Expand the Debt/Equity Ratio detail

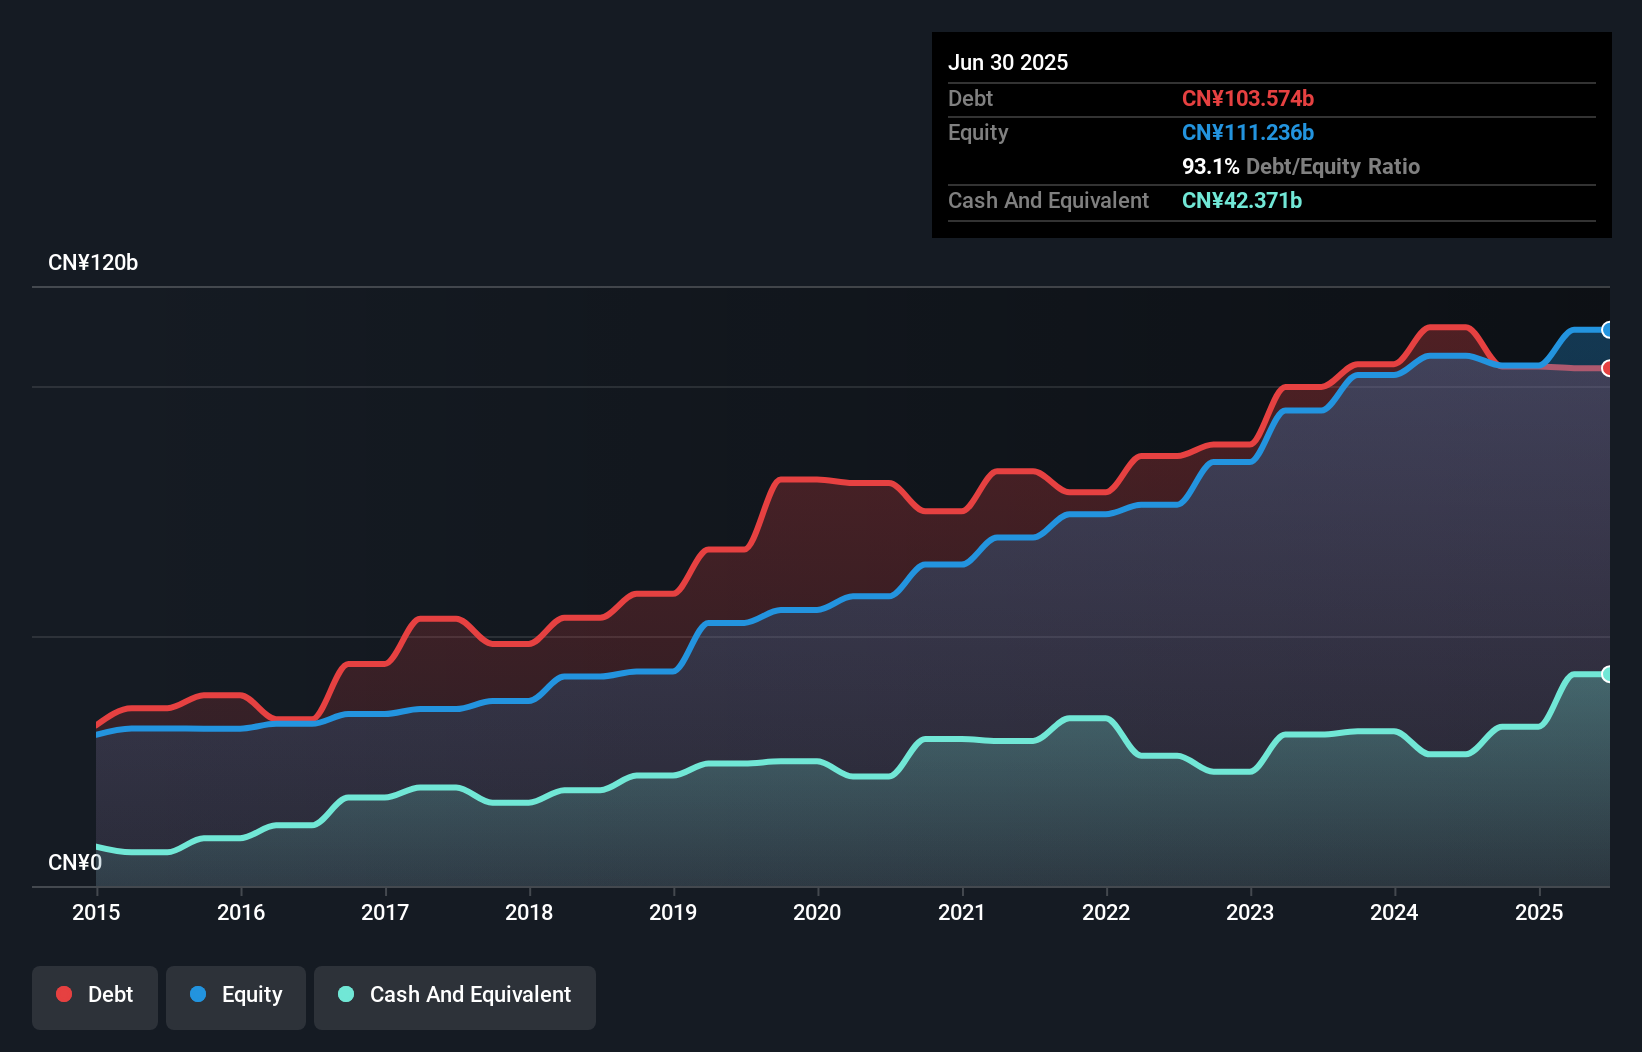coord(1300,166)
